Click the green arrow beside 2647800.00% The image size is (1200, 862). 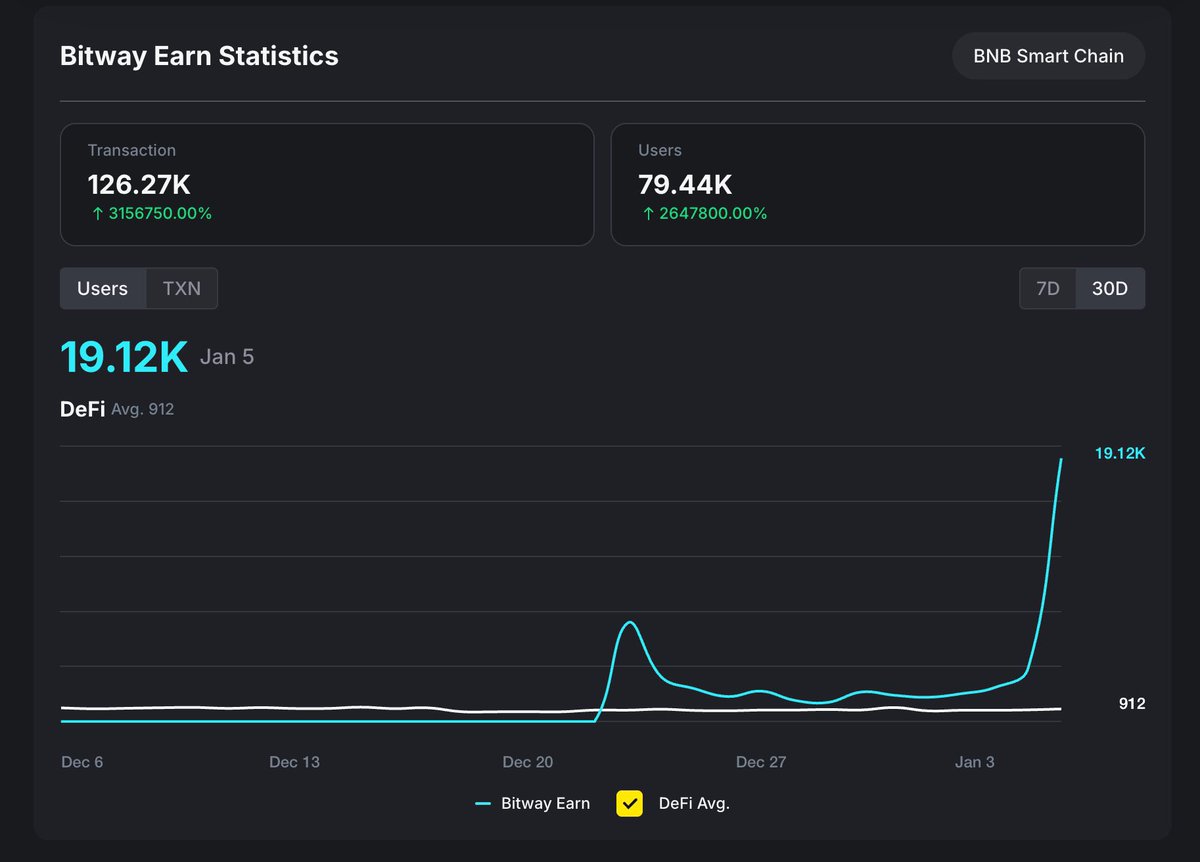point(648,213)
